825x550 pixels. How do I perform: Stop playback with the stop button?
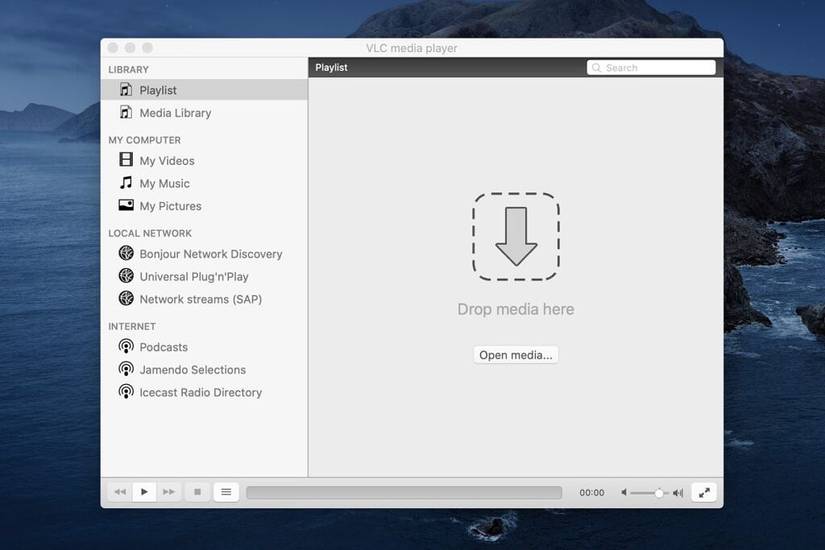(197, 492)
